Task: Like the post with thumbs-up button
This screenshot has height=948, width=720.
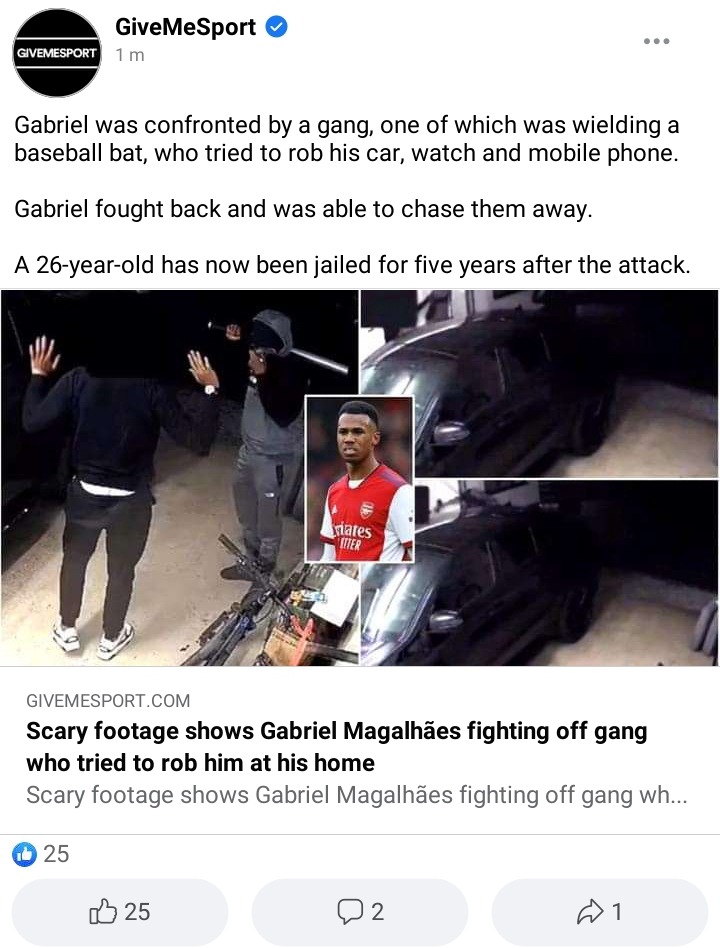Action: coord(120,912)
